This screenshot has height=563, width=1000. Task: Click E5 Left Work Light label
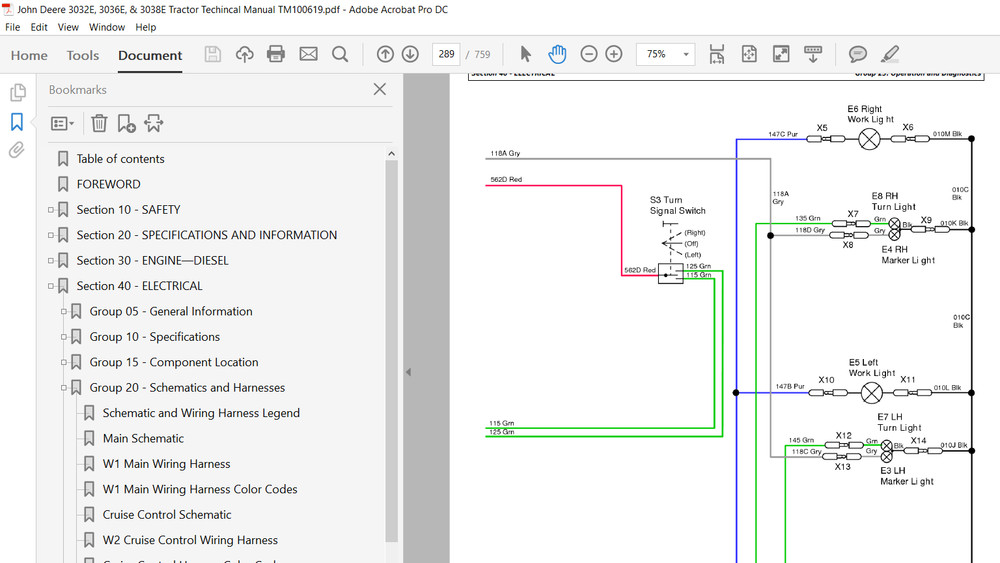click(871, 367)
